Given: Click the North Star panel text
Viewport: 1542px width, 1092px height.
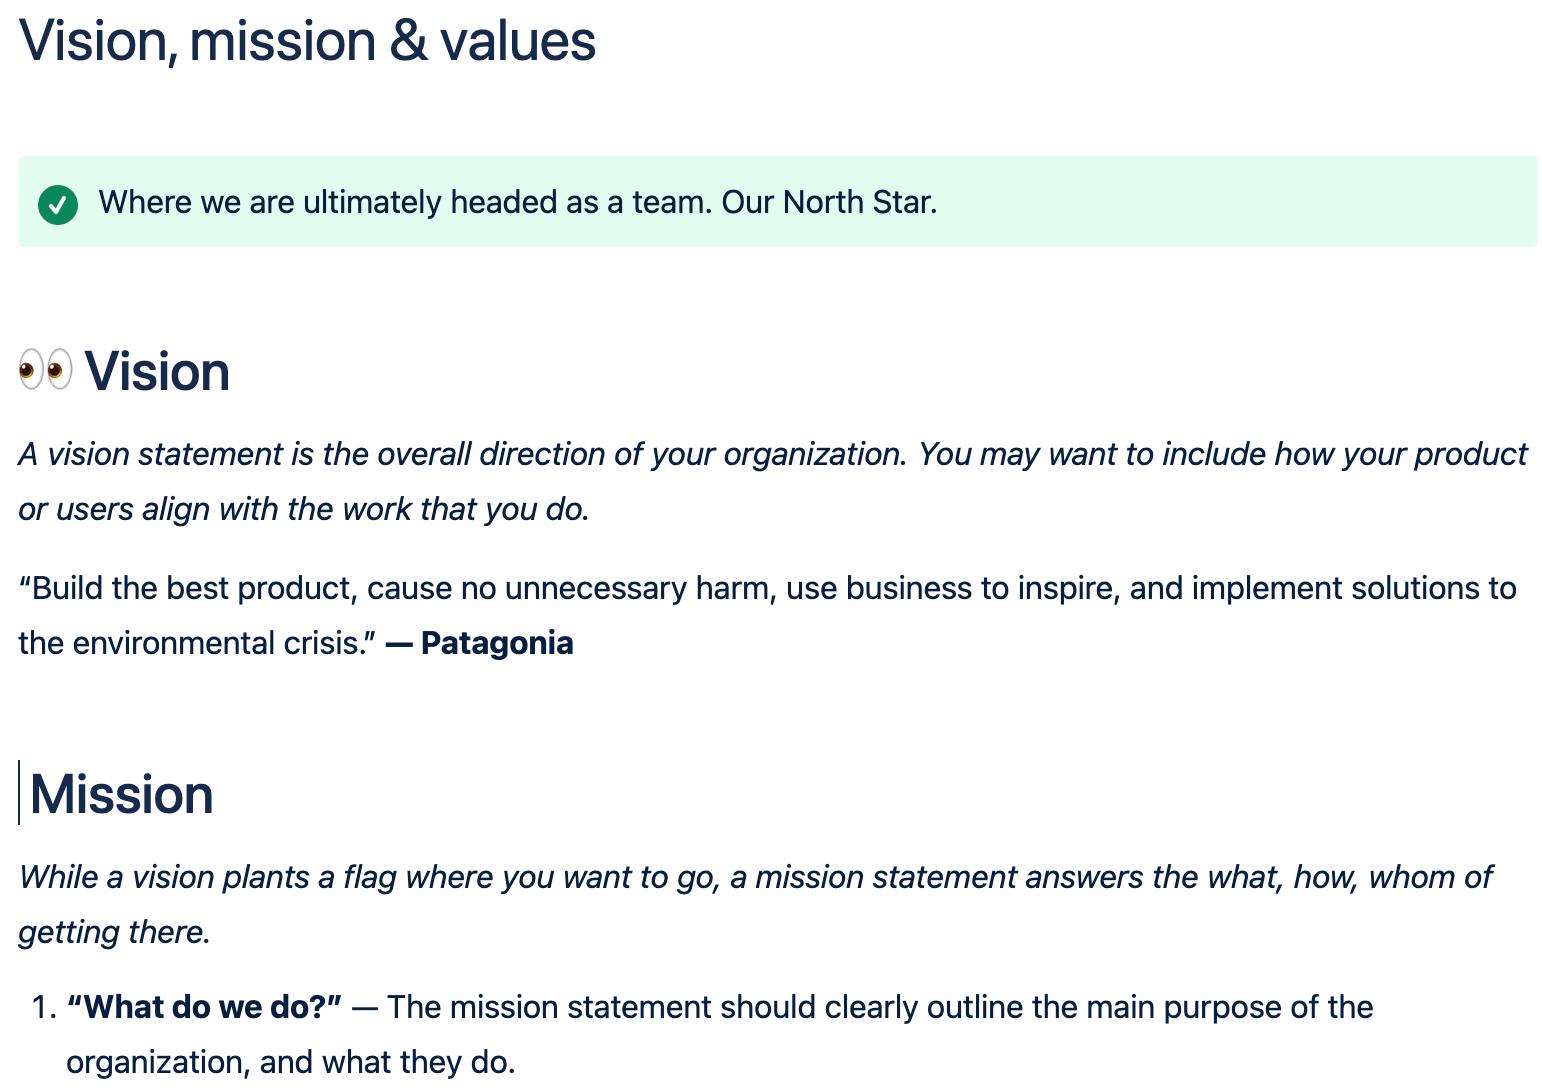Looking at the screenshot, I should coord(518,202).
